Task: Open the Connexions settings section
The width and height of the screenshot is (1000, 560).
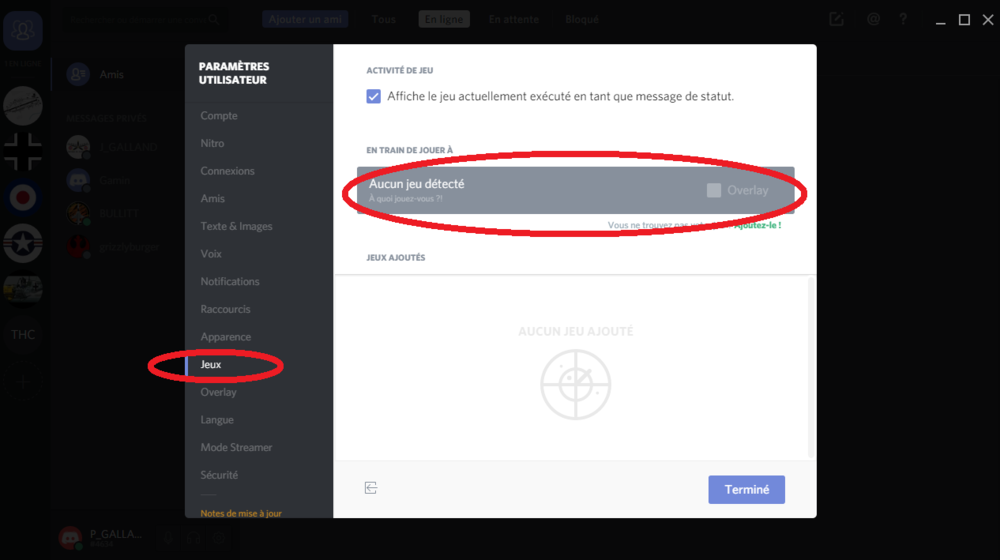Action: (x=227, y=171)
